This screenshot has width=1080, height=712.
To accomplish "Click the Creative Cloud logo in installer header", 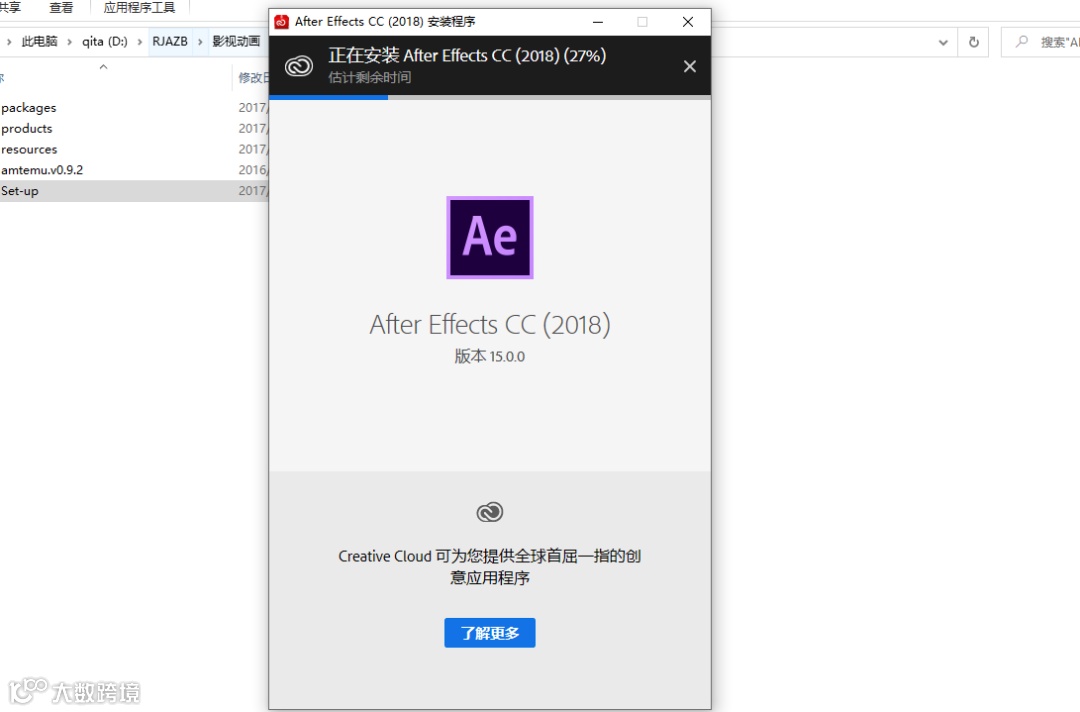I will [299, 66].
